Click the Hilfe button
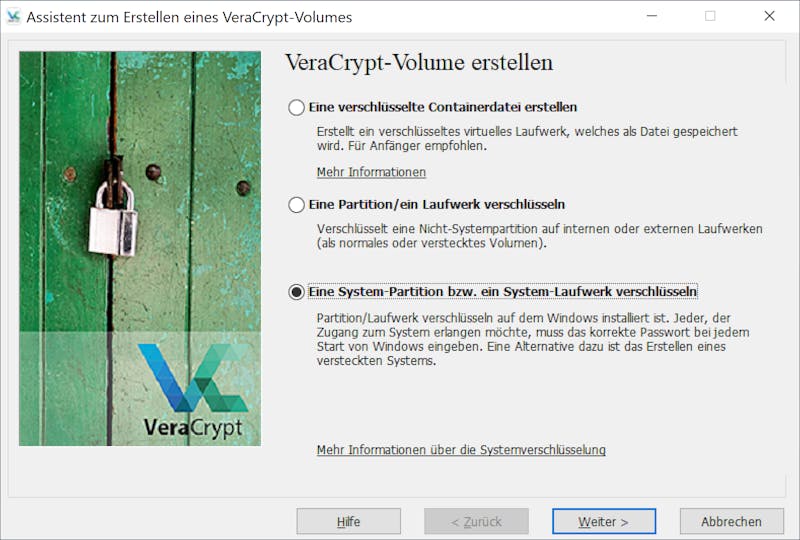Screen dimensions: 800x540 point(348,521)
